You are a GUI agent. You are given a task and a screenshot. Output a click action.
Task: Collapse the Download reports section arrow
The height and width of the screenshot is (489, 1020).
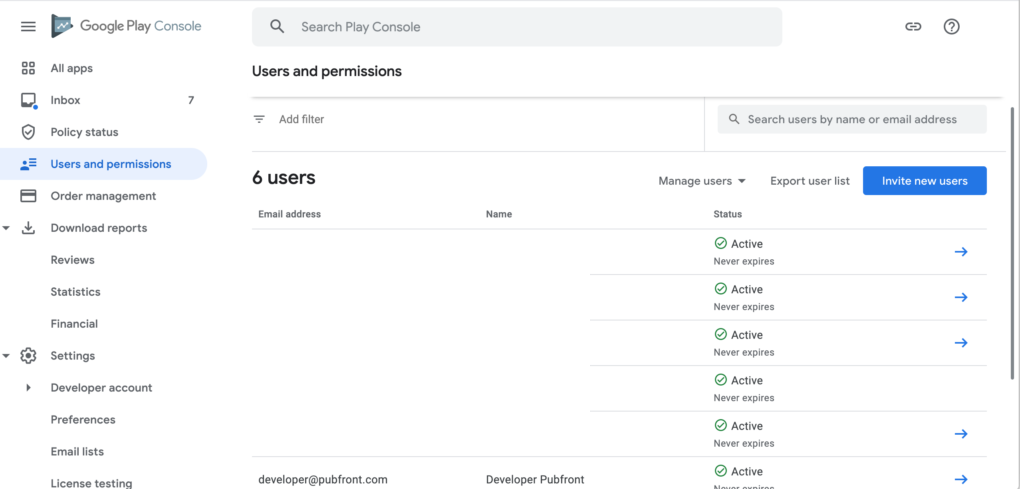(6, 228)
